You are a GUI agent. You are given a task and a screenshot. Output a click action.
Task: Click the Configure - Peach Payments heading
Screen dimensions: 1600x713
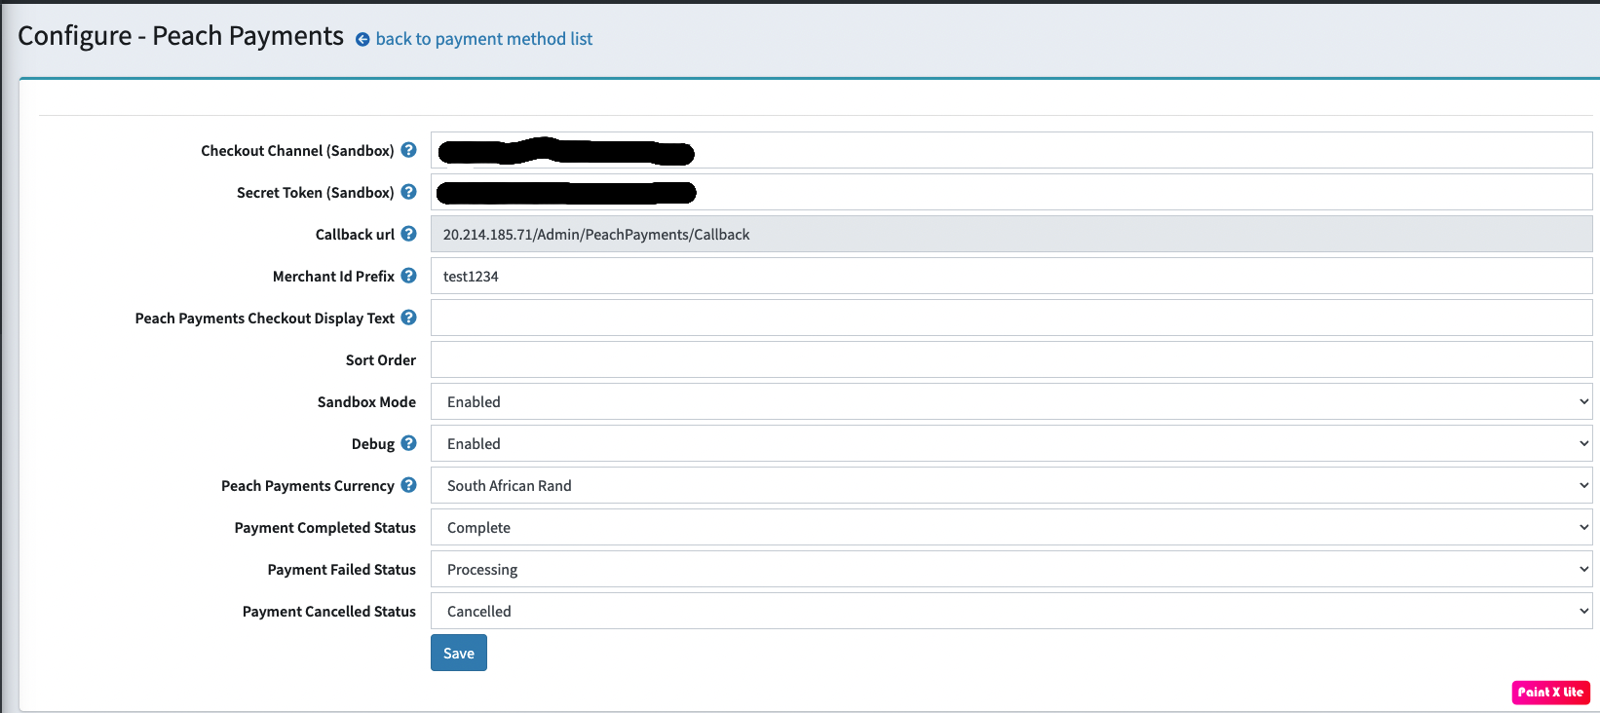coord(181,36)
